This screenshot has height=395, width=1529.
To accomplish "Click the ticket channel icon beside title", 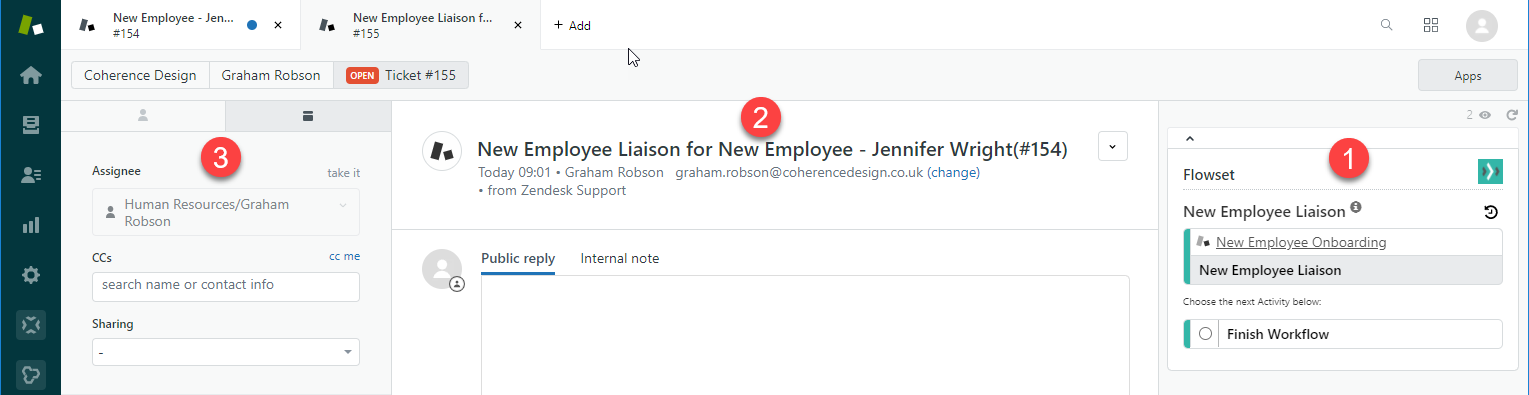I will (441, 151).
